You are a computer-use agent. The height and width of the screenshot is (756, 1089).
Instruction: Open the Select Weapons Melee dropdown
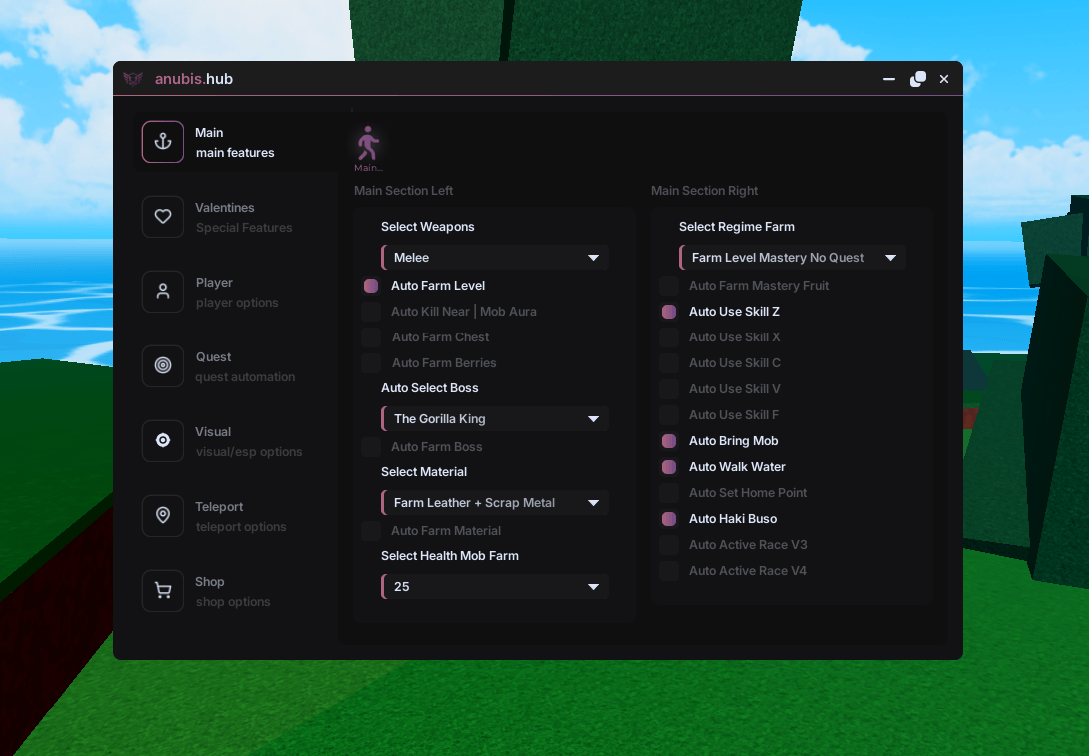click(x=495, y=258)
